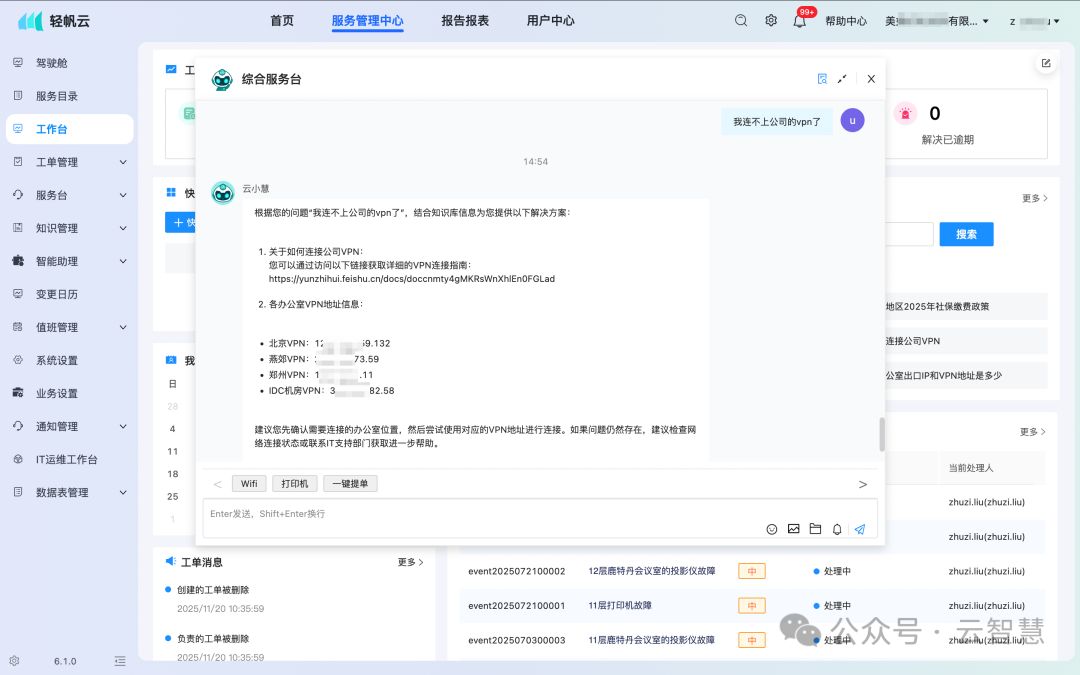
Task: Click the settings gear in the top bar
Action: point(770,19)
